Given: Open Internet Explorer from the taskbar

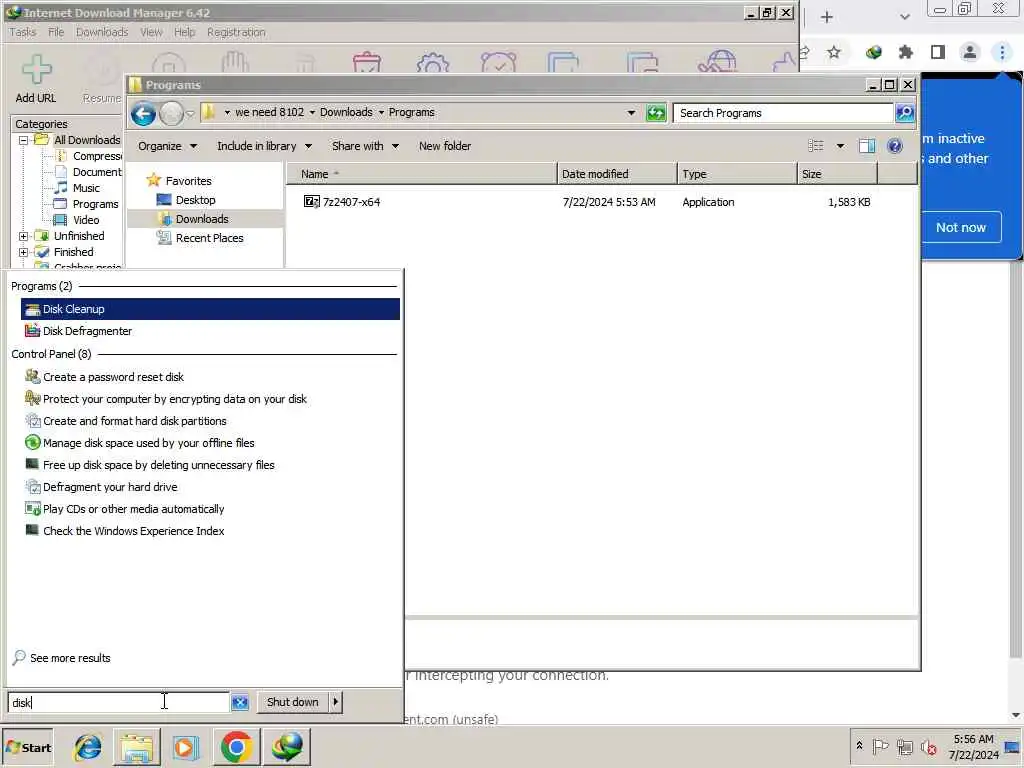Looking at the screenshot, I should (88, 747).
